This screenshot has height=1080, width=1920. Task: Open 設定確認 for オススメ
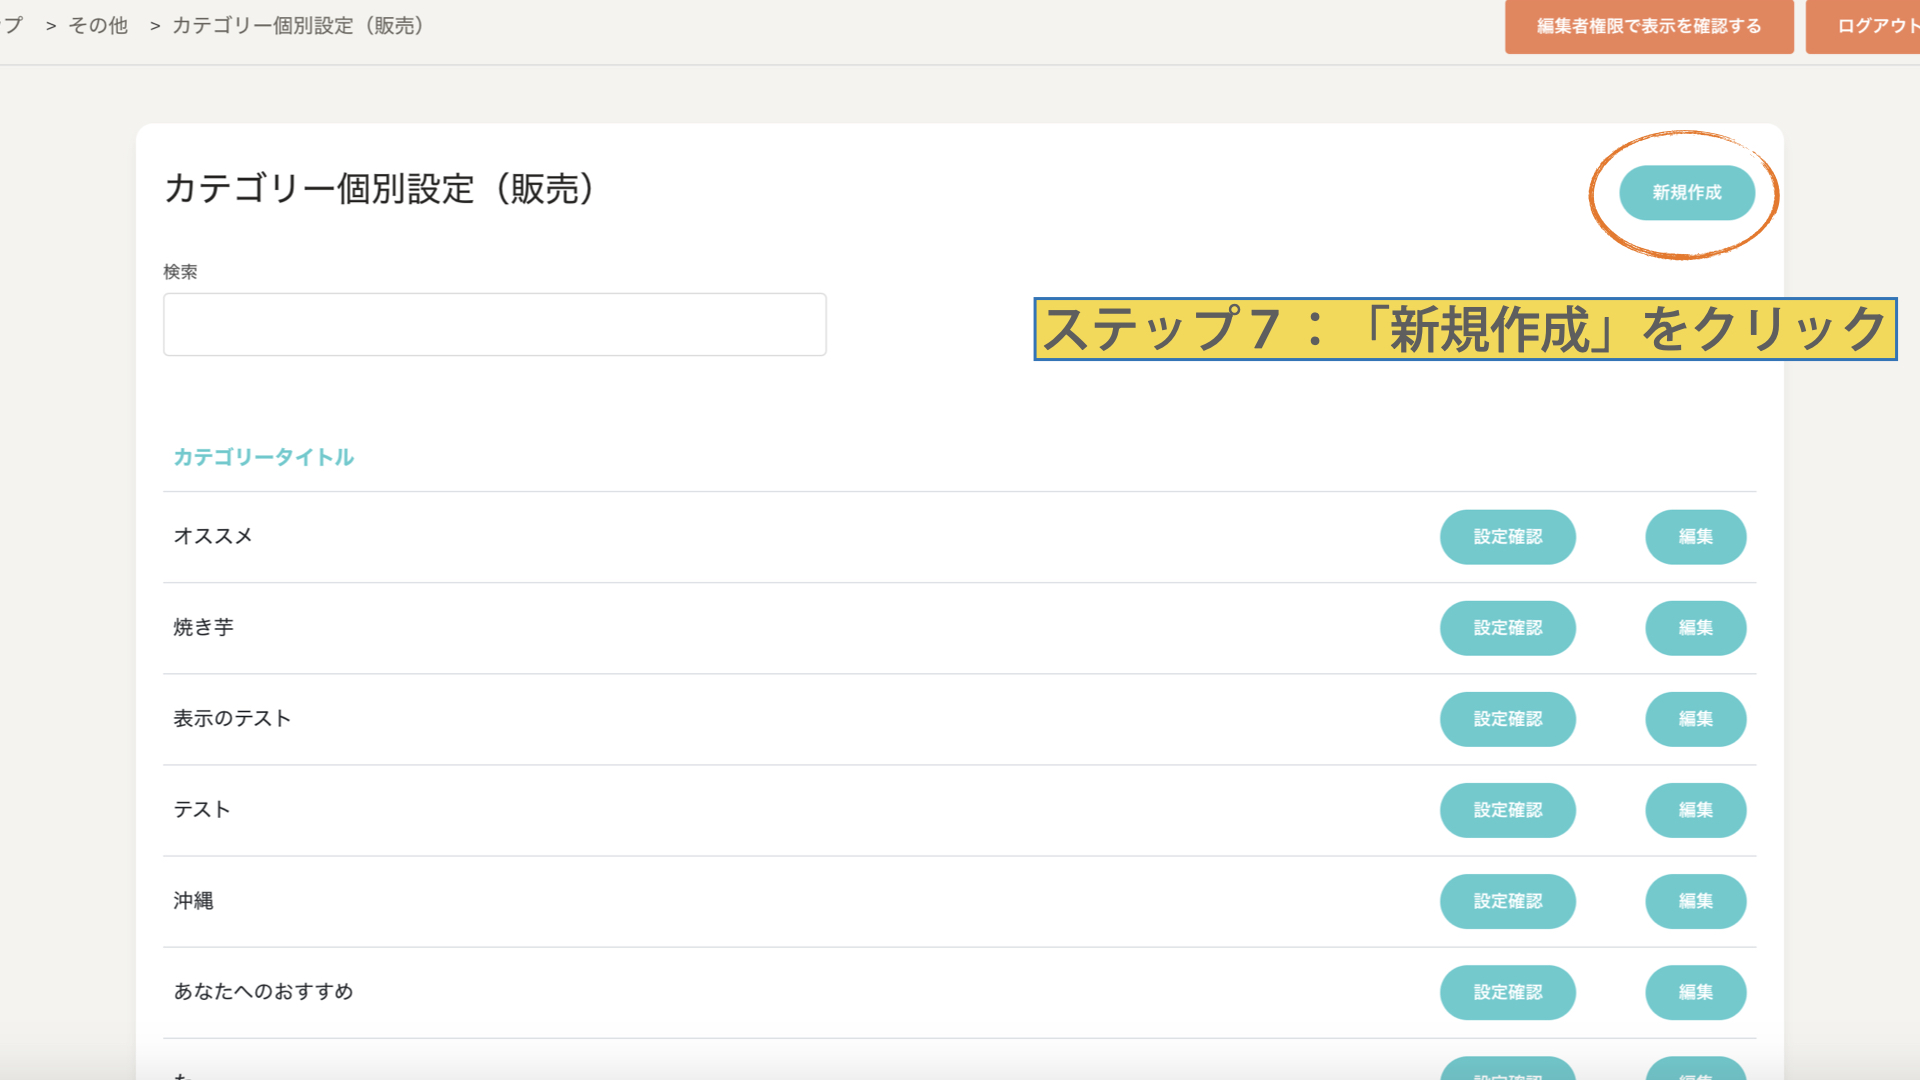1507,537
